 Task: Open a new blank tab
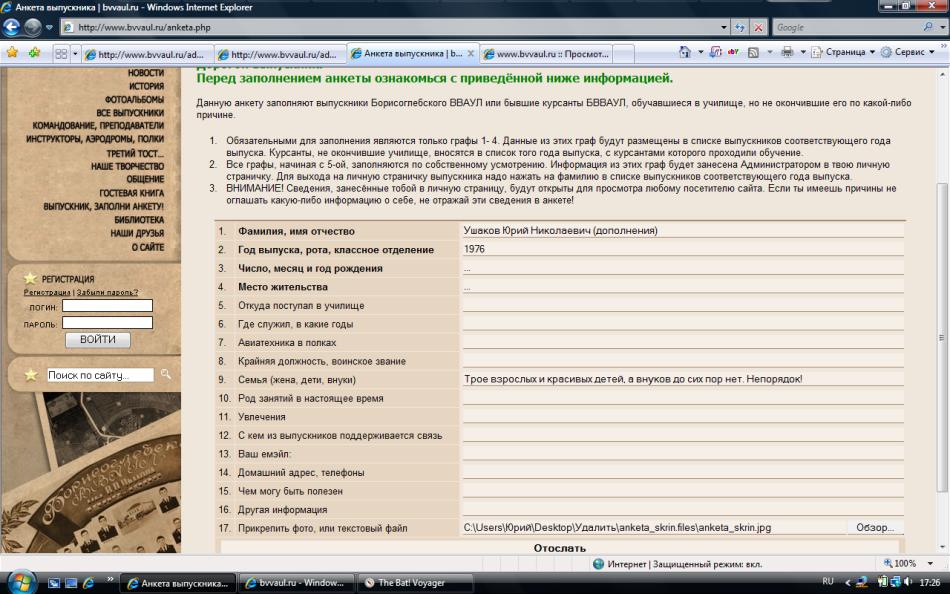pyautogui.click(x=623, y=54)
